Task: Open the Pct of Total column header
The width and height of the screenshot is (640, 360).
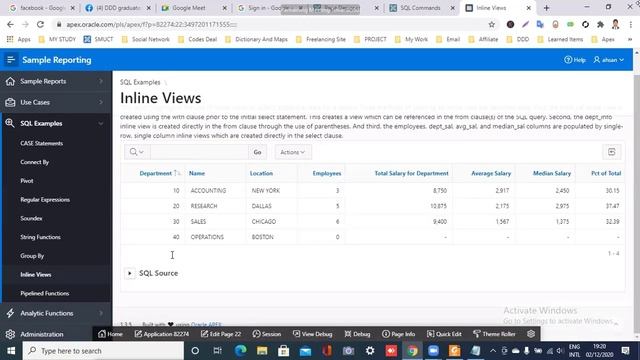Action: pos(606,173)
